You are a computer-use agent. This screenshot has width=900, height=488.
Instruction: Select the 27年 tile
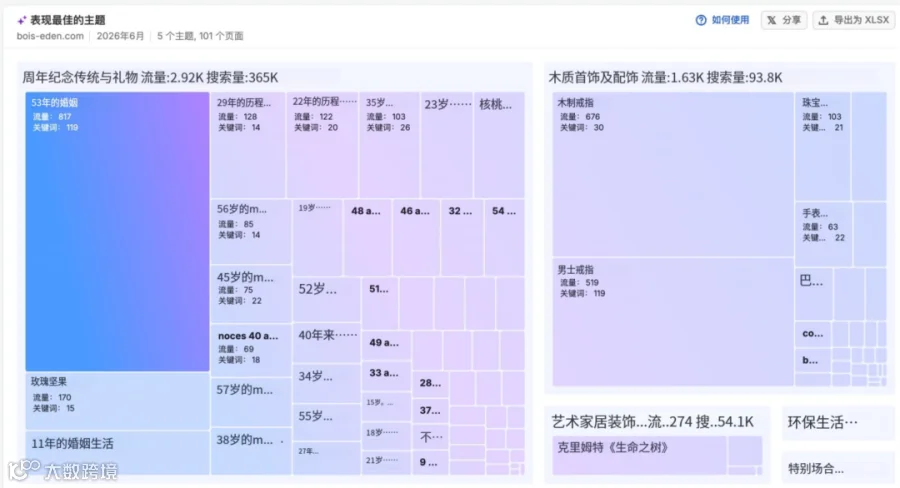coord(327,458)
